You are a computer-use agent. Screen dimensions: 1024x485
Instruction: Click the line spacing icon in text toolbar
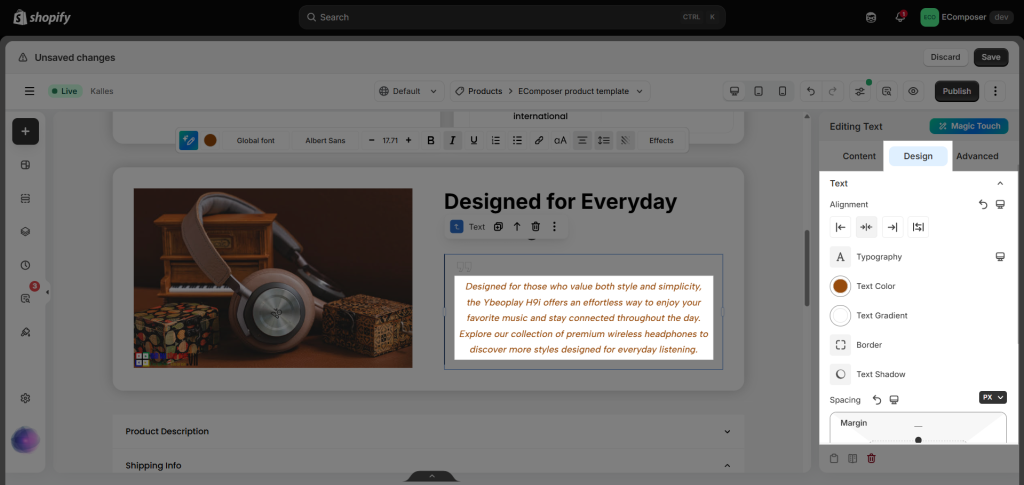point(604,140)
